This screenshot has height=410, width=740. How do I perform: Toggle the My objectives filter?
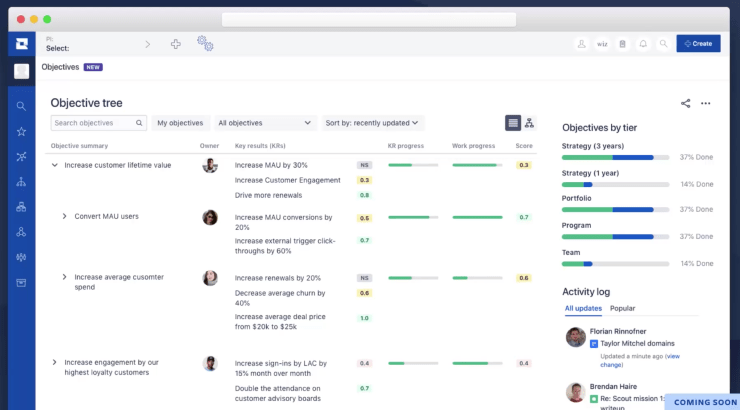180,123
